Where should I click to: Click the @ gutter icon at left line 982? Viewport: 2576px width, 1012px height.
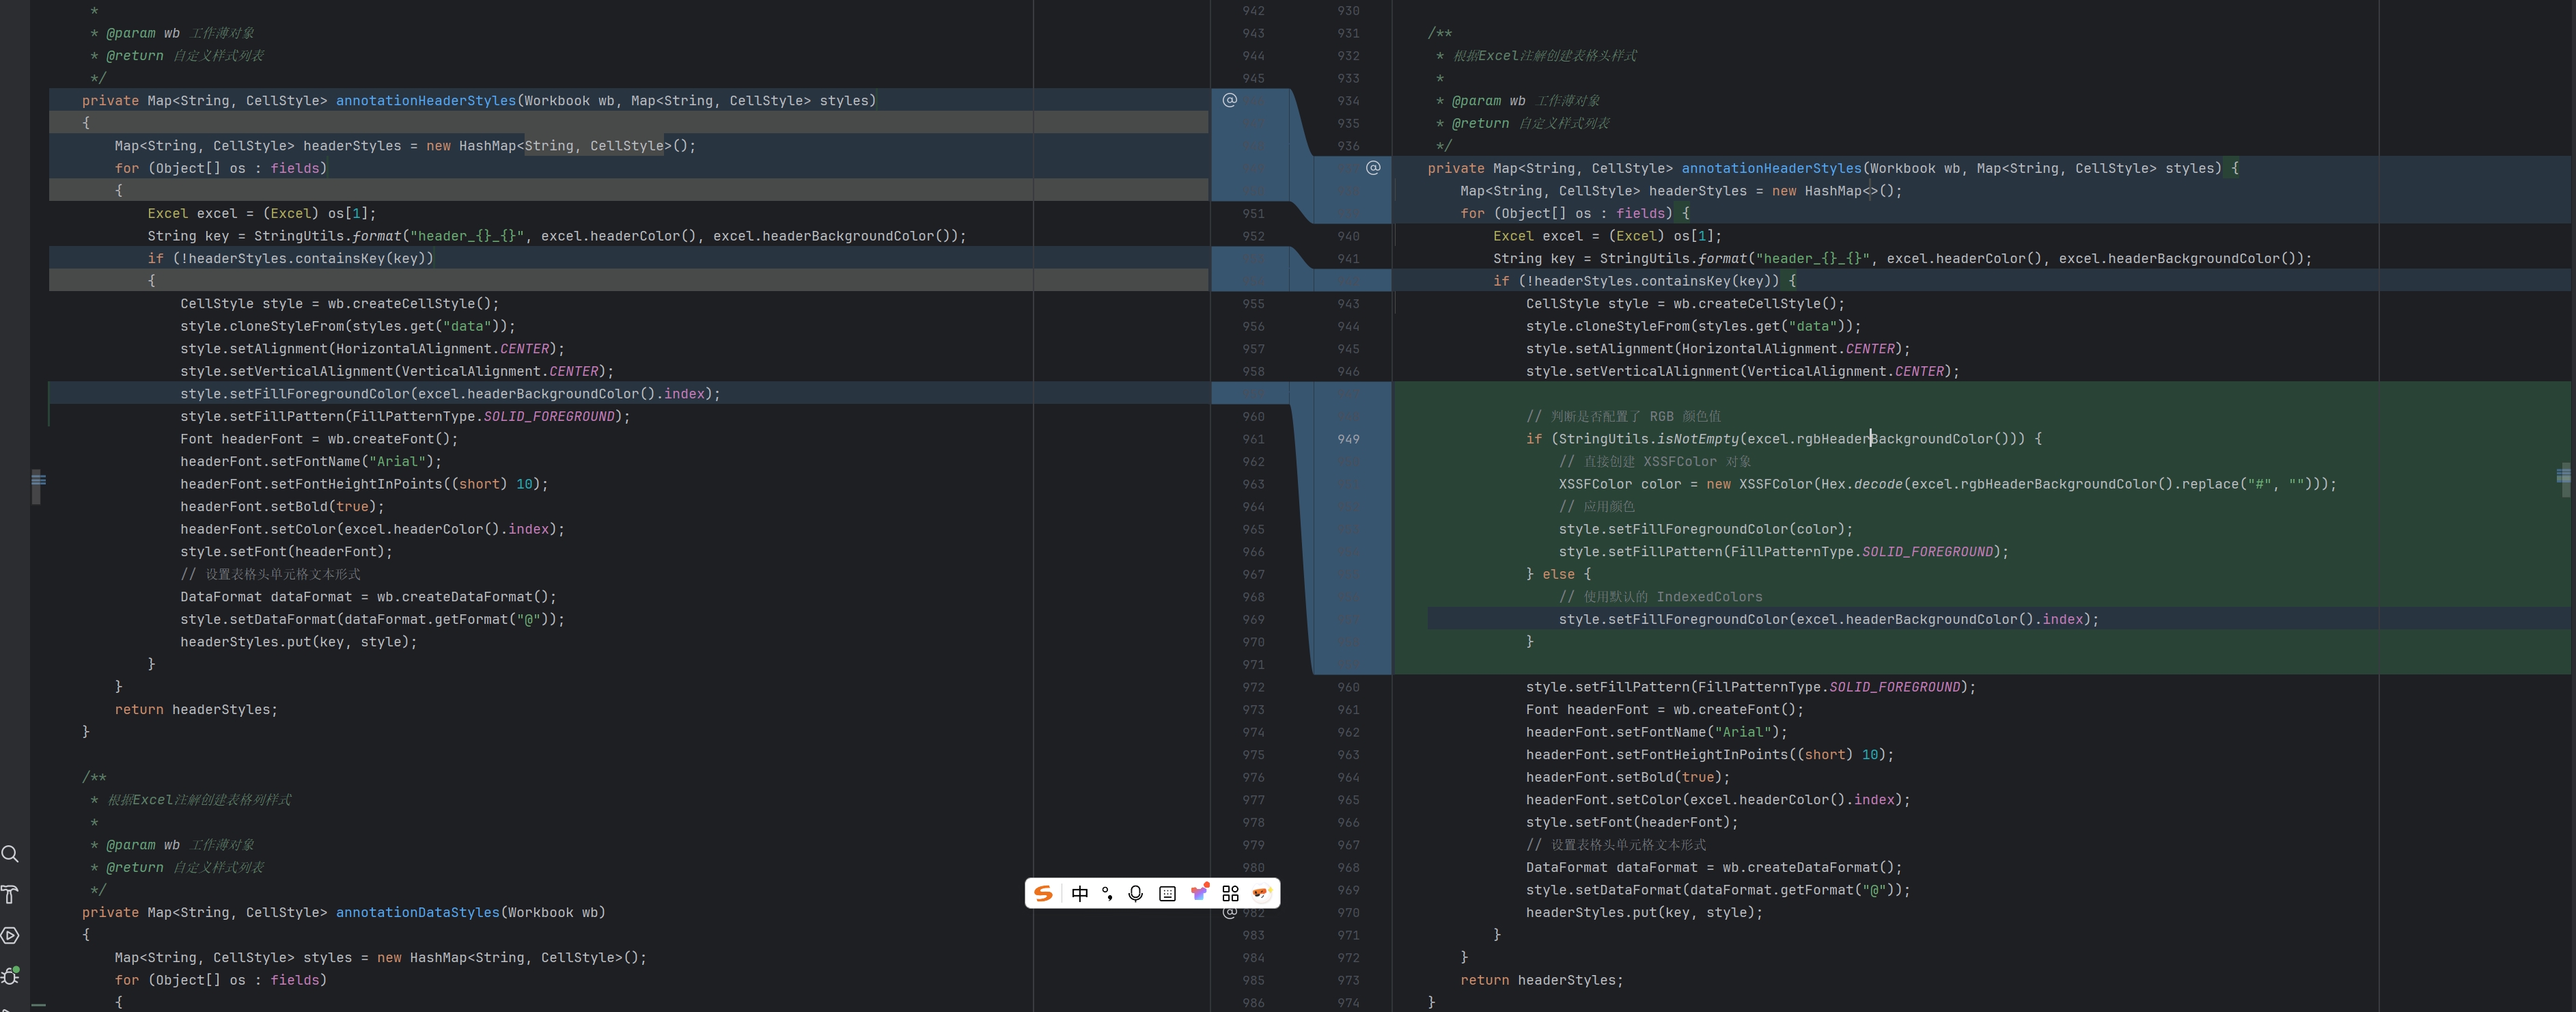point(1230,912)
